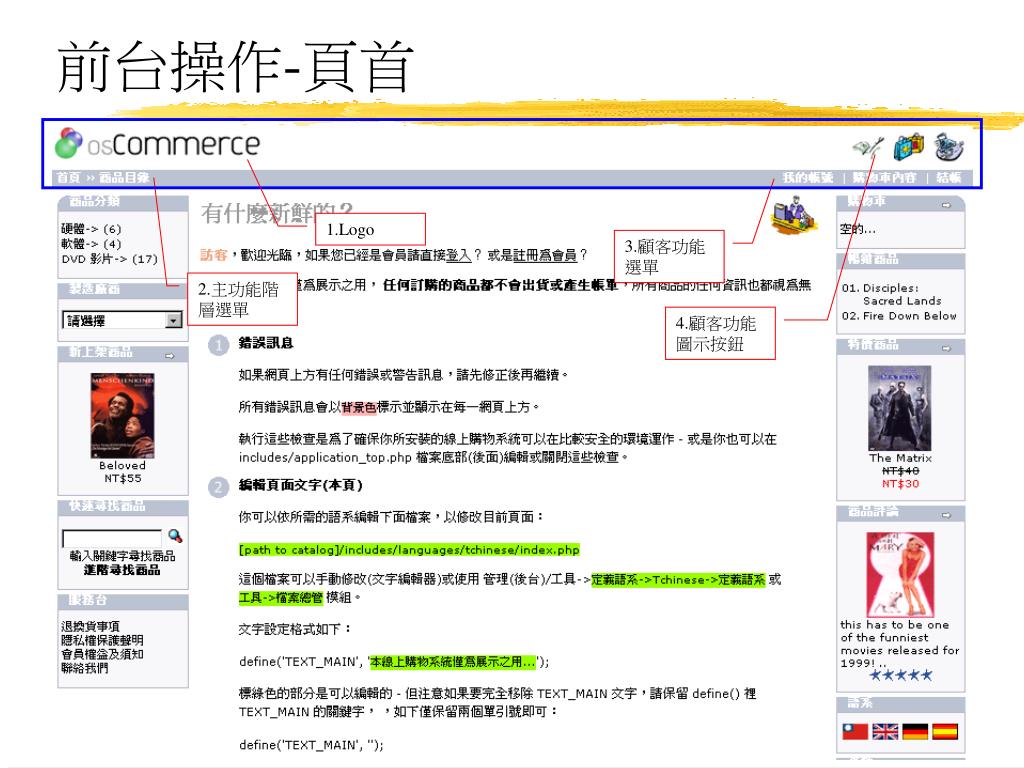Open the 軟體-> (4) category

click(91, 244)
